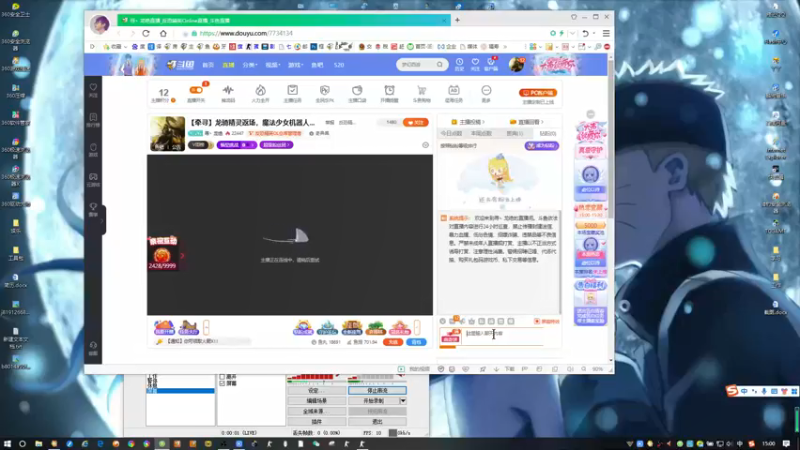Open the browser hamburger menu
The height and width of the screenshot is (450, 800).
pos(606,33)
